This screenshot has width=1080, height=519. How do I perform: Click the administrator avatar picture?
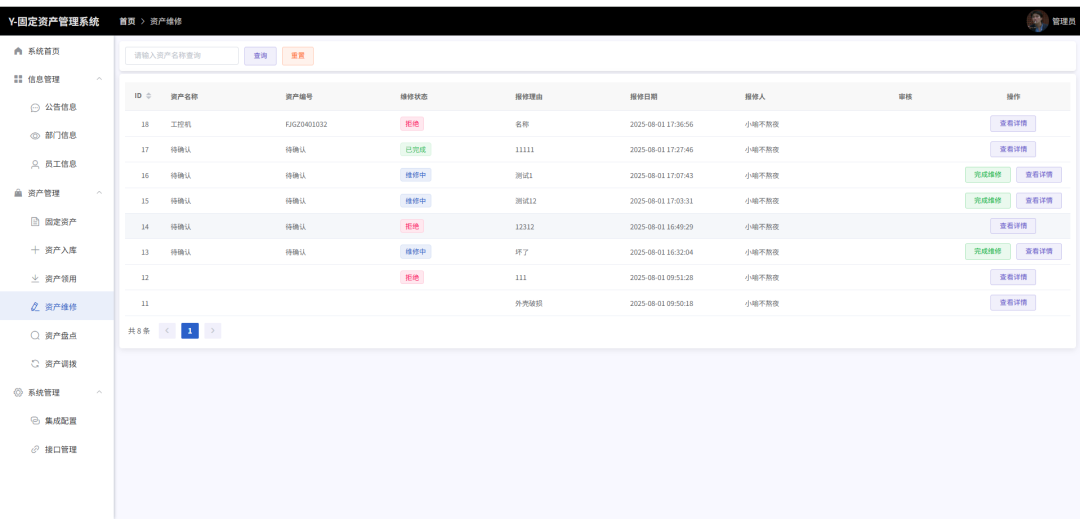tap(1037, 21)
